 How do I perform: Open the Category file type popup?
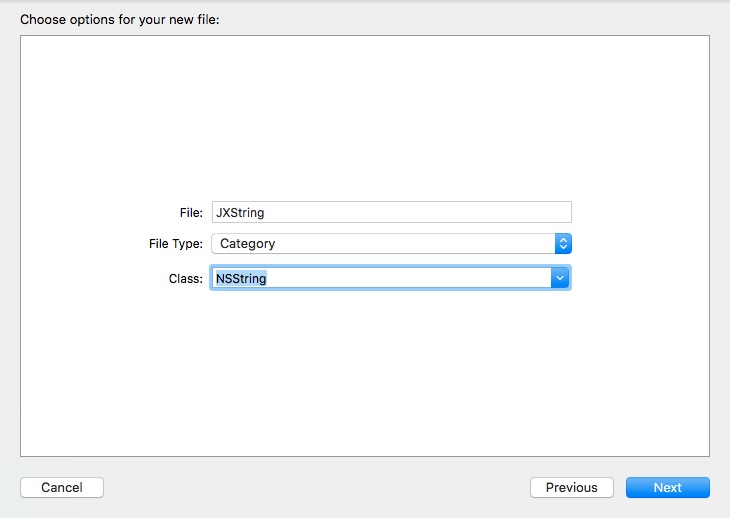pos(392,243)
